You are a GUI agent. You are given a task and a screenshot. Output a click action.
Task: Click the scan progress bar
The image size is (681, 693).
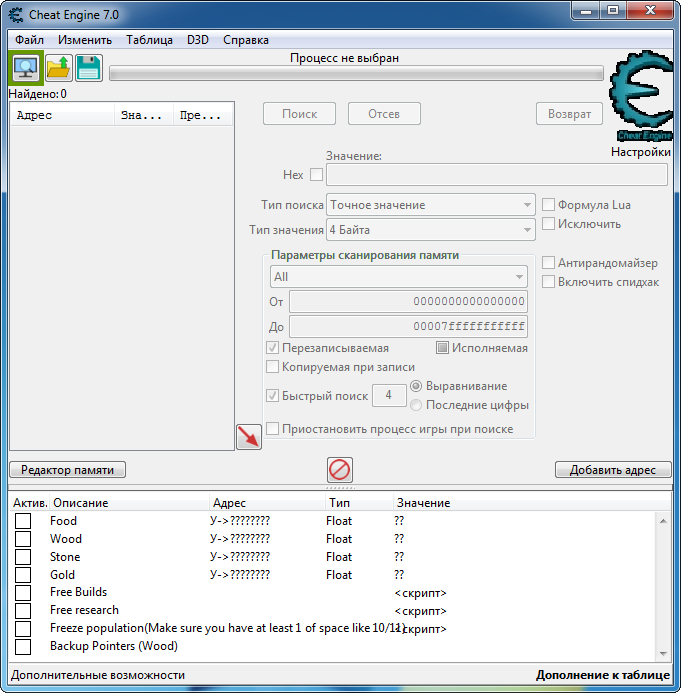356,73
